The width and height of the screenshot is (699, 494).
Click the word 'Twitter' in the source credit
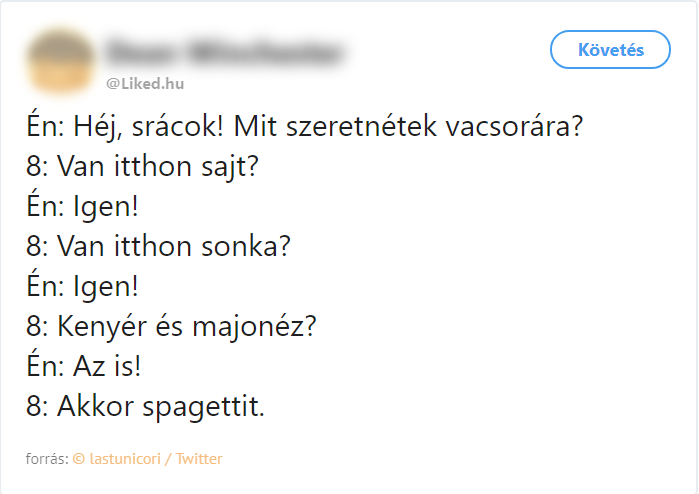pyautogui.click(x=198, y=459)
